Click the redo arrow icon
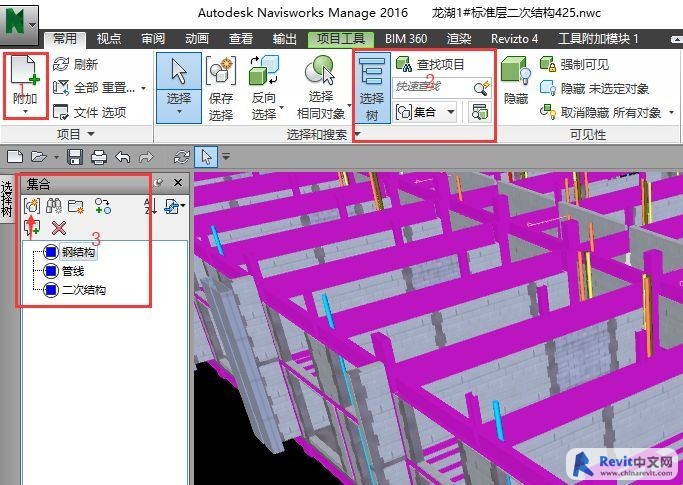 point(146,156)
